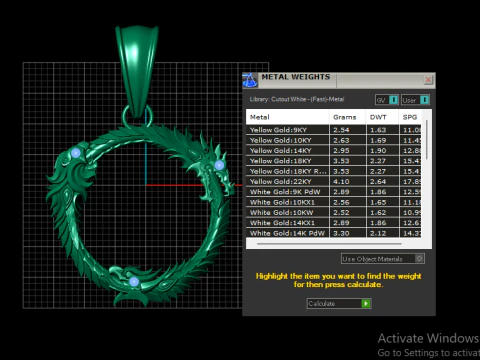Click the 1.69 DWT value for 10KY

(x=378, y=140)
